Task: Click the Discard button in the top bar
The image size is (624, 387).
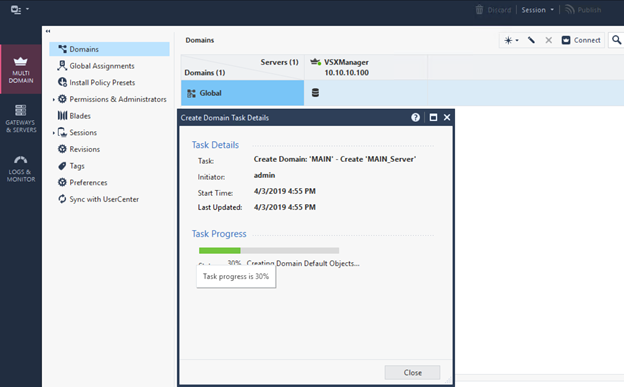Action: click(493, 10)
